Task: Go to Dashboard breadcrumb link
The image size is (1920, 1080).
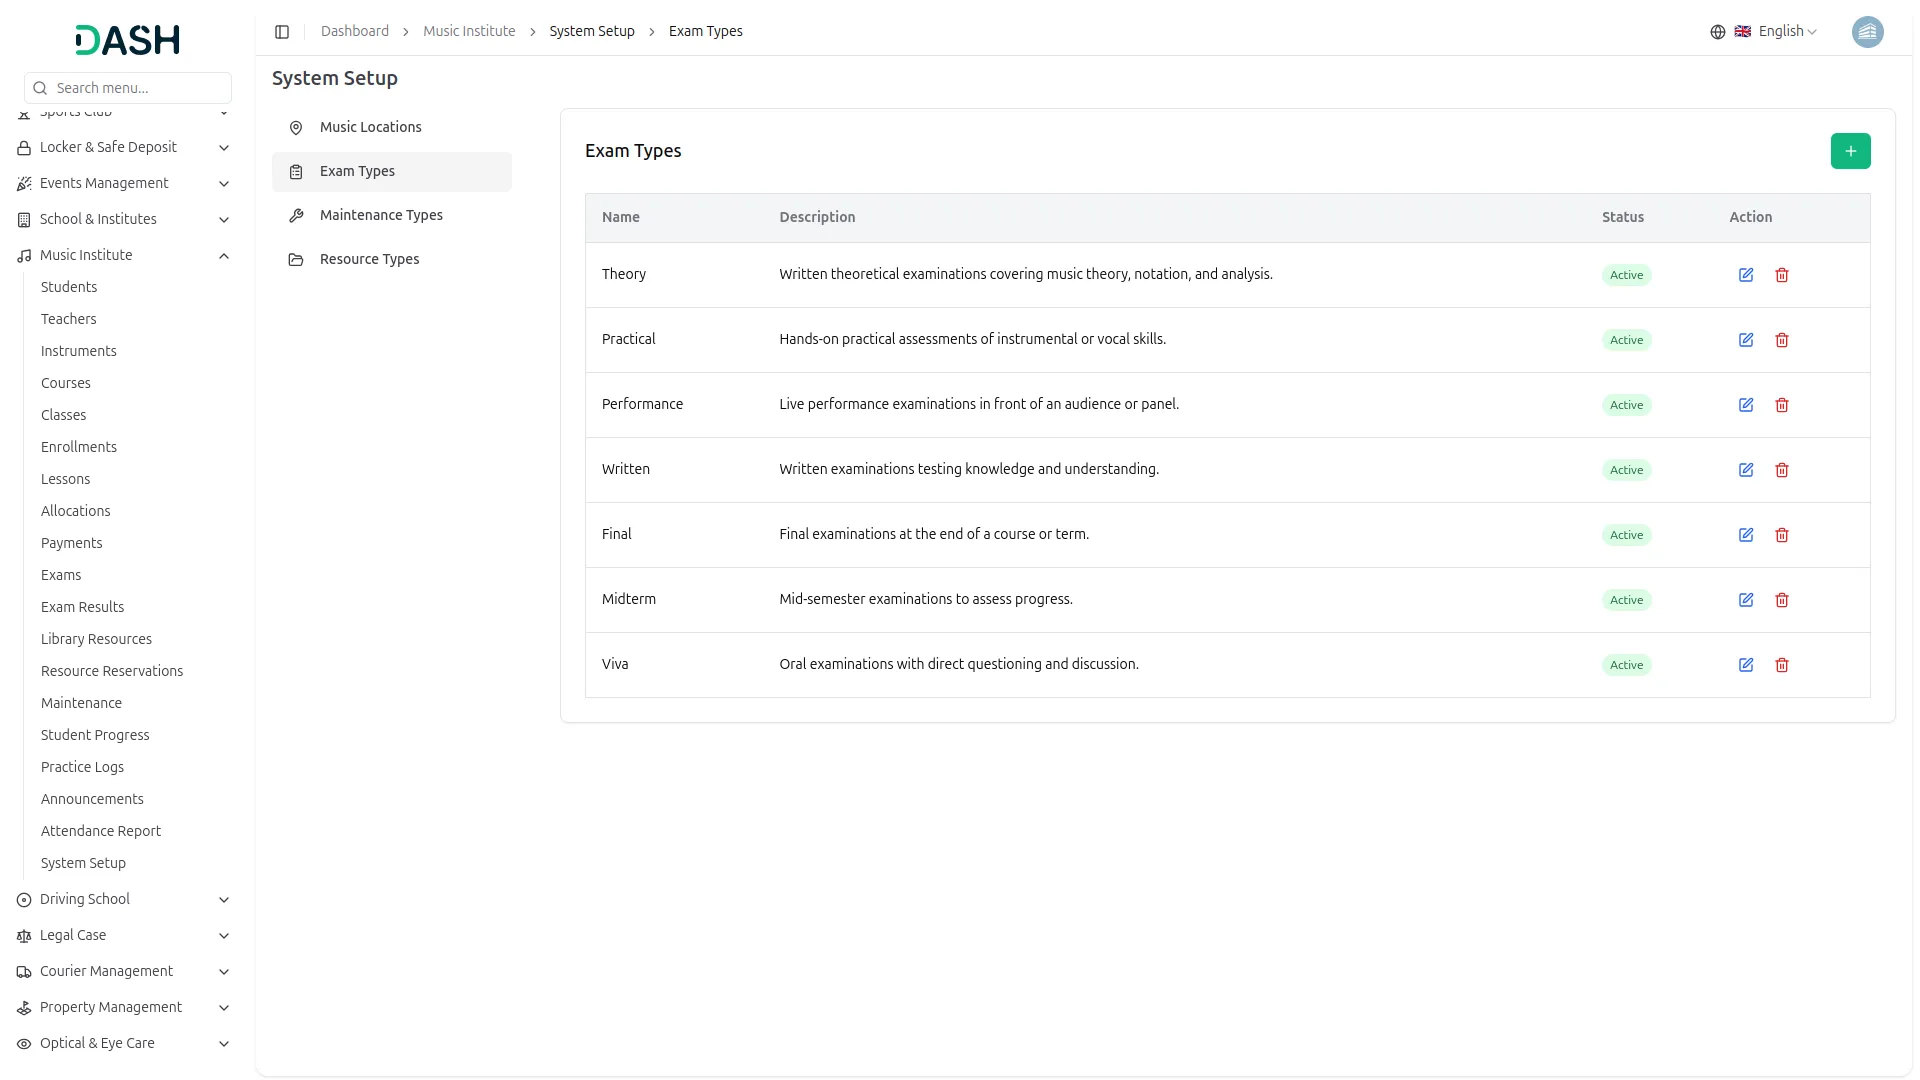Action: (354, 32)
